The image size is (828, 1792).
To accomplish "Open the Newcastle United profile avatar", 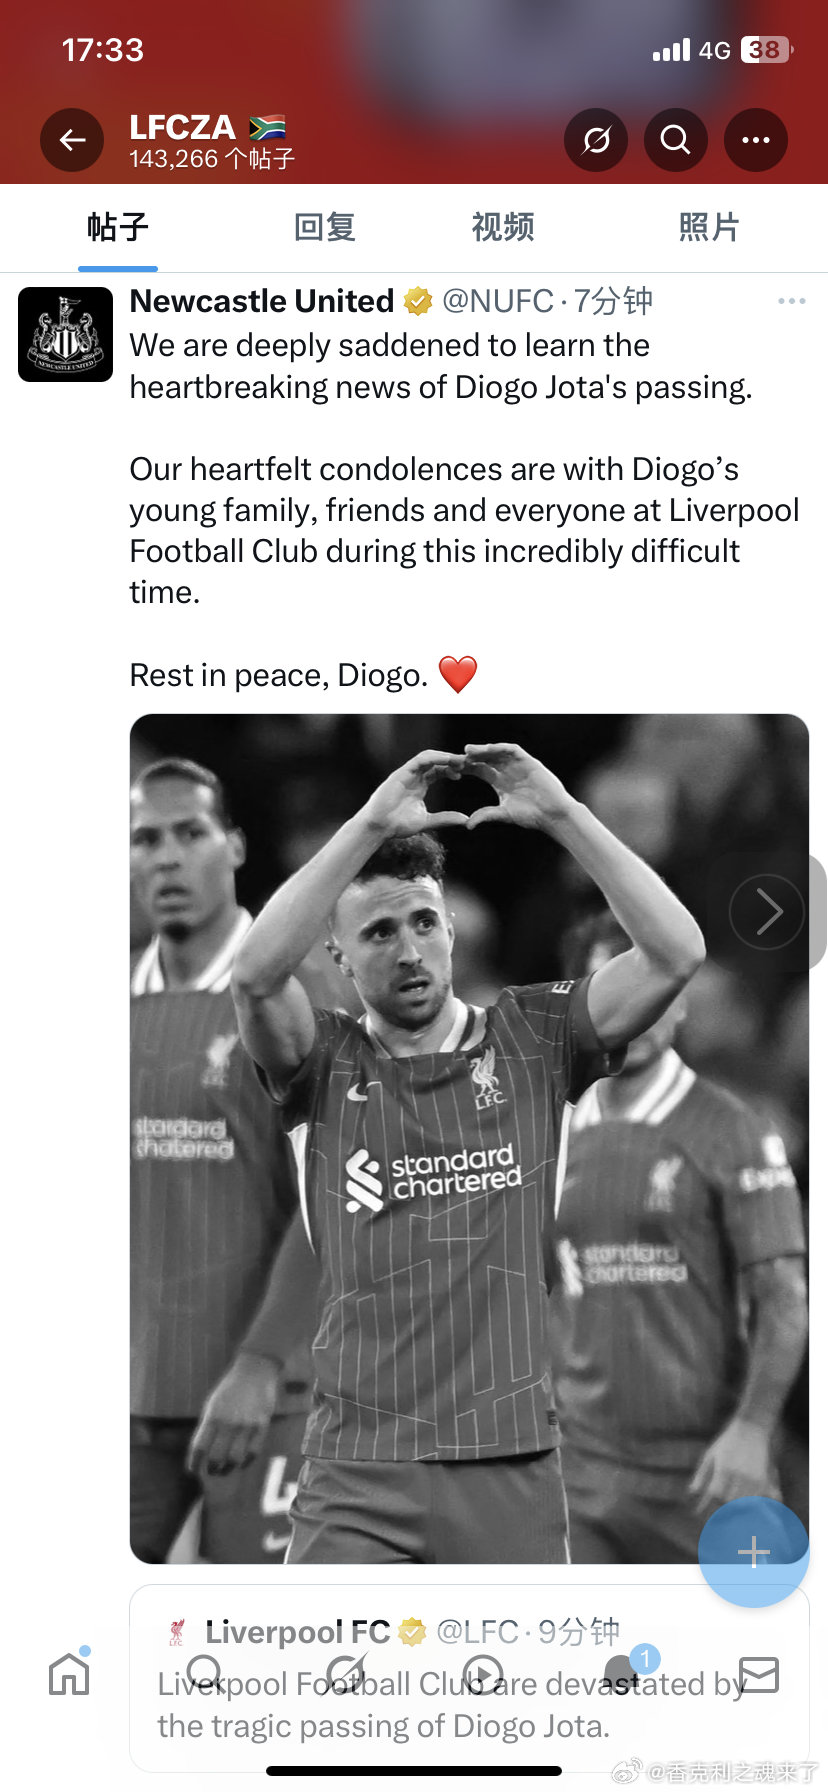I will pyautogui.click(x=66, y=334).
